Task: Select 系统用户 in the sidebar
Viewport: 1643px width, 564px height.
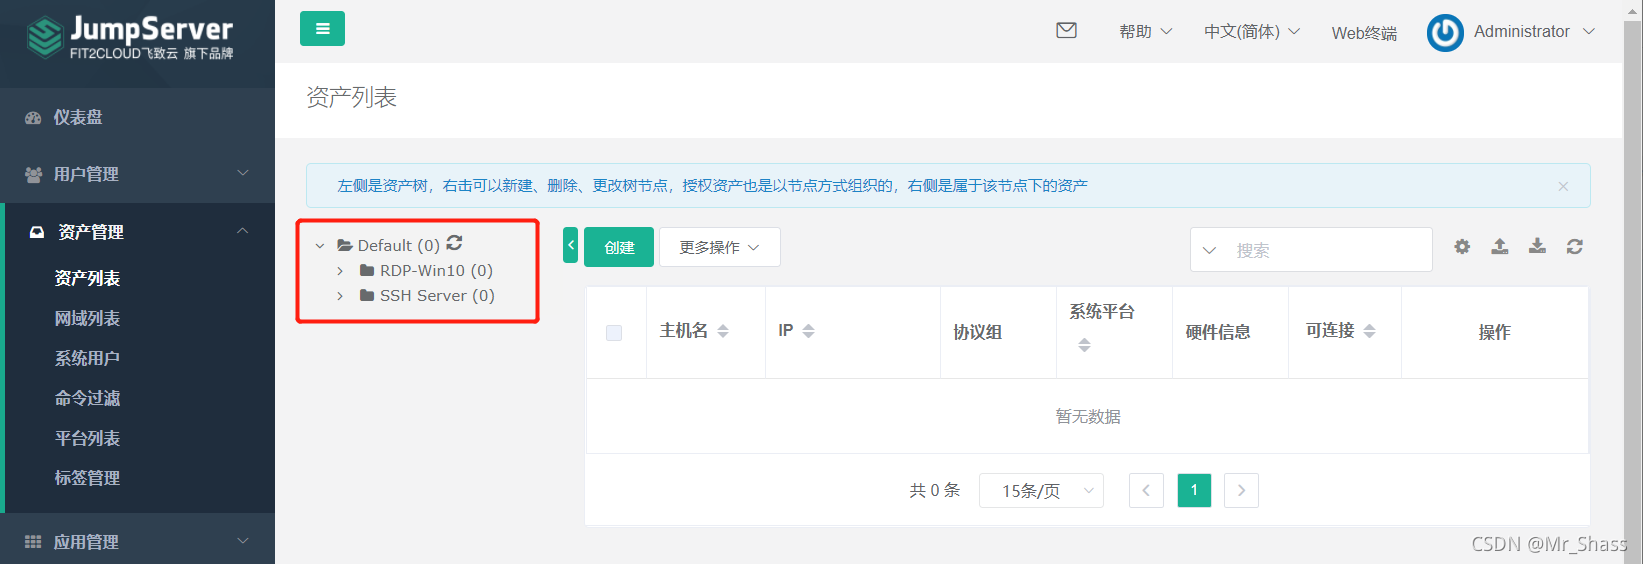Action: [x=87, y=358]
